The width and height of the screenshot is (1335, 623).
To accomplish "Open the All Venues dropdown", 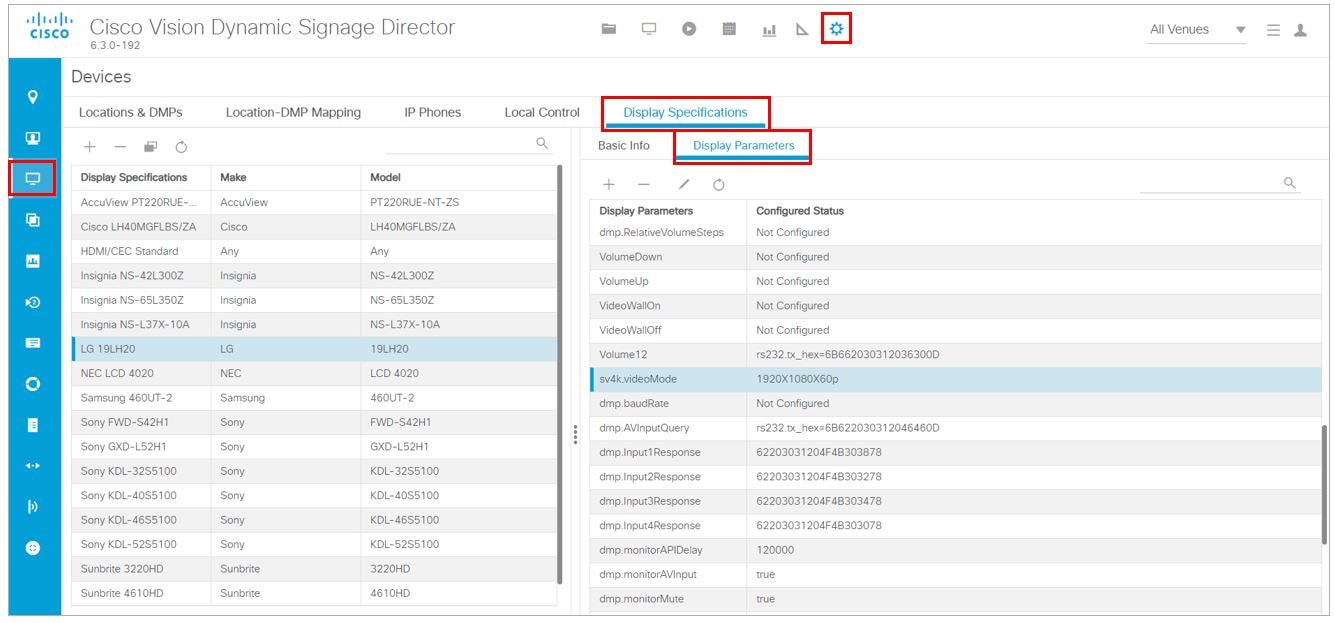I will [1197, 30].
